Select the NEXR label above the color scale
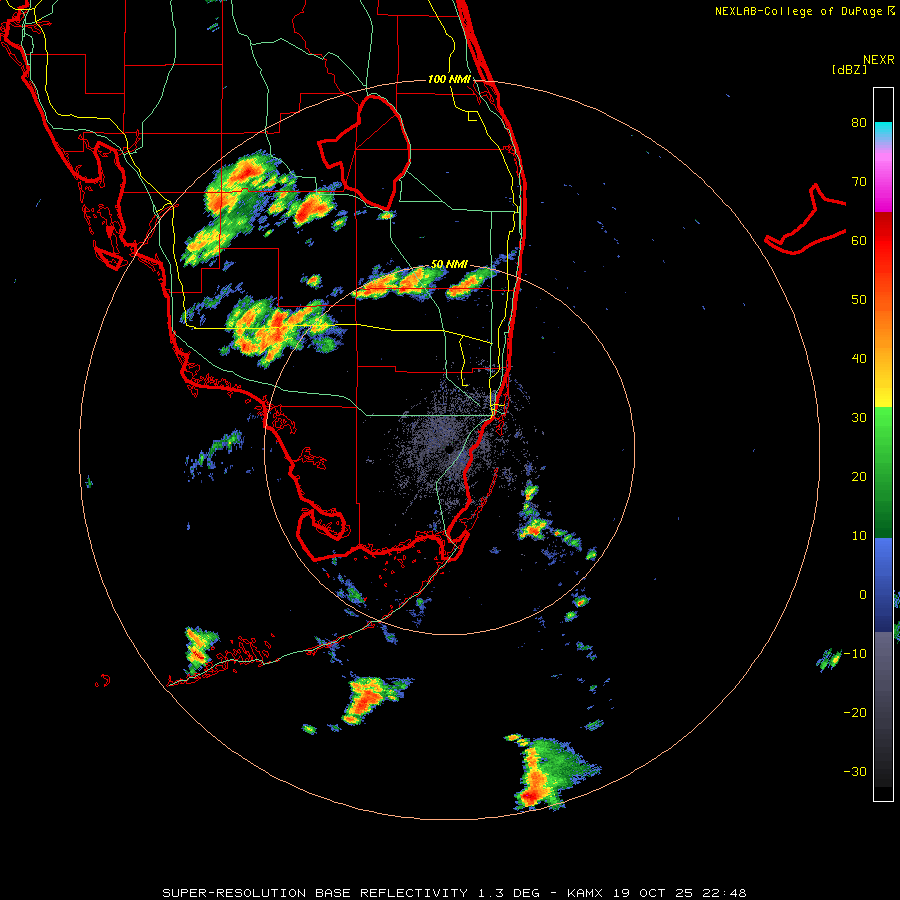 coord(879,60)
